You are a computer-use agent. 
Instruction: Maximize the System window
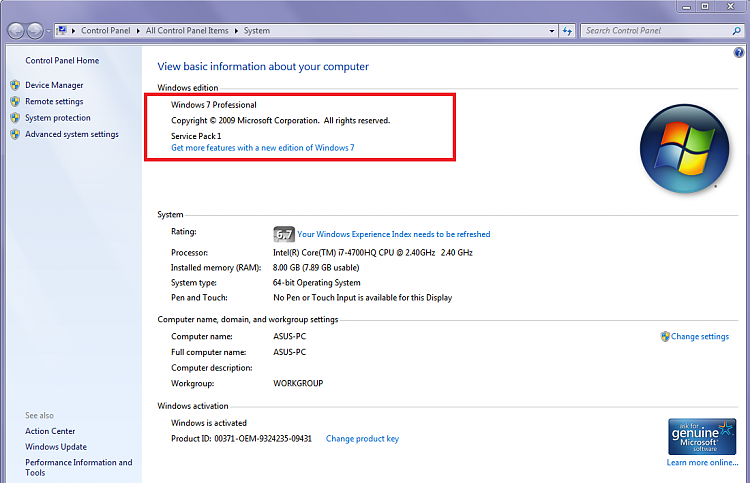tap(705, 6)
